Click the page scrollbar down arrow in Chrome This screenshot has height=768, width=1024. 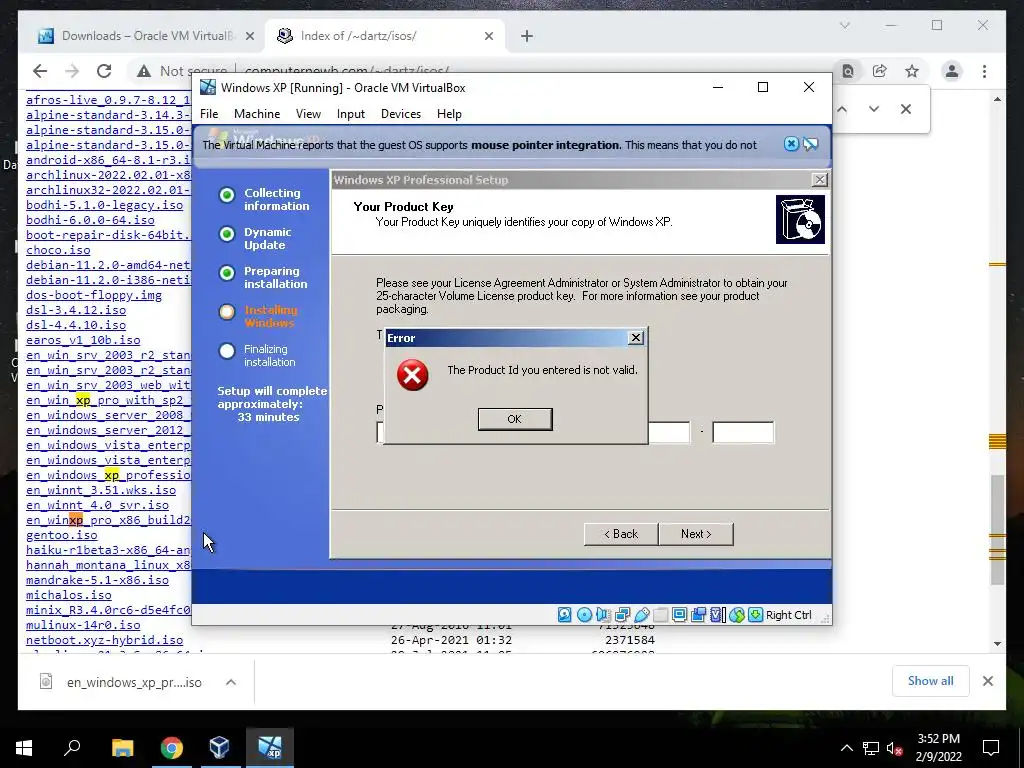[x=997, y=644]
